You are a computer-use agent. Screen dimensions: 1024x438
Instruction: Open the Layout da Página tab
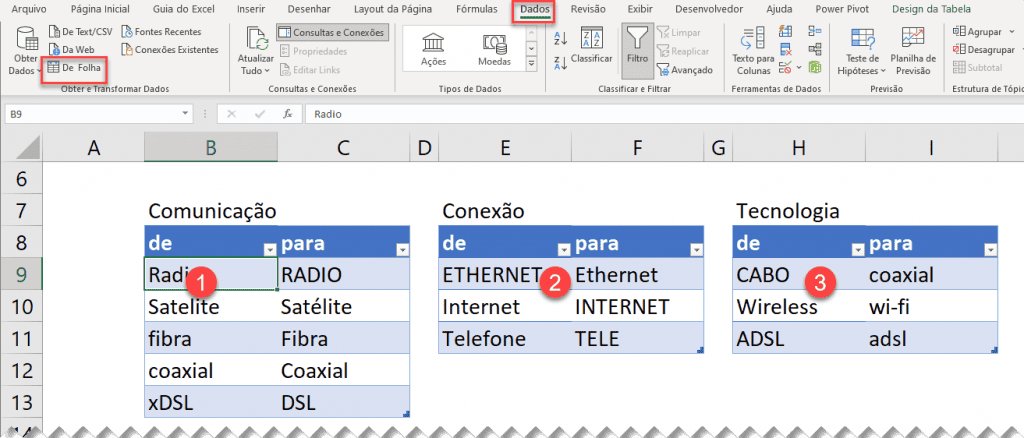(x=392, y=9)
